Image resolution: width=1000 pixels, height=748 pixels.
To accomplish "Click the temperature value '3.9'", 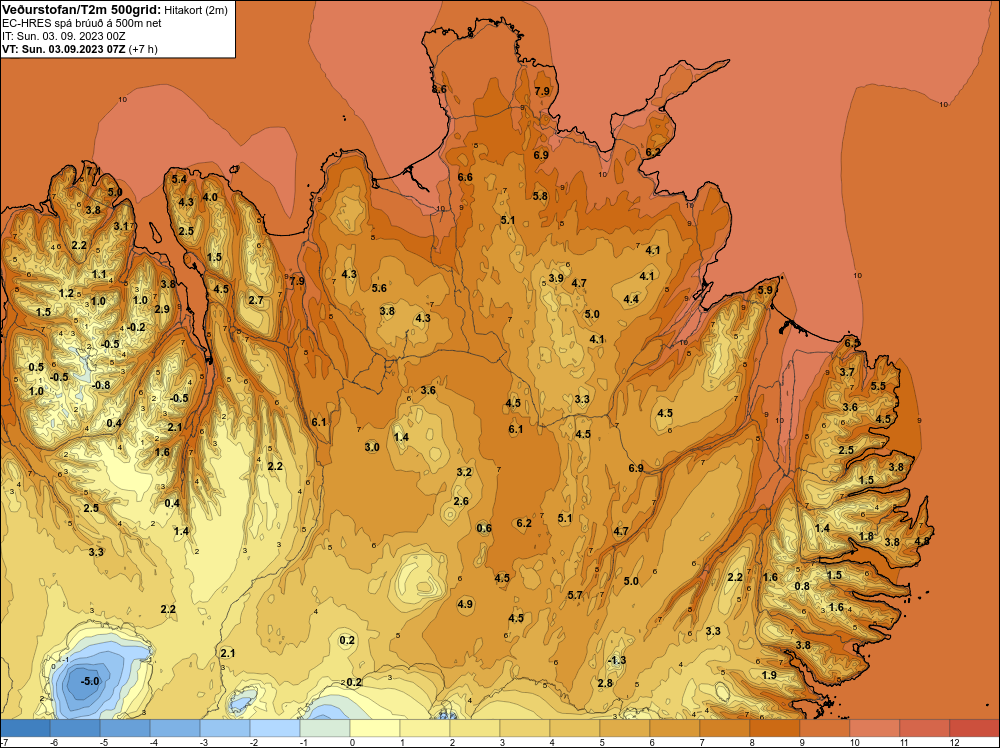I will coord(556,278).
